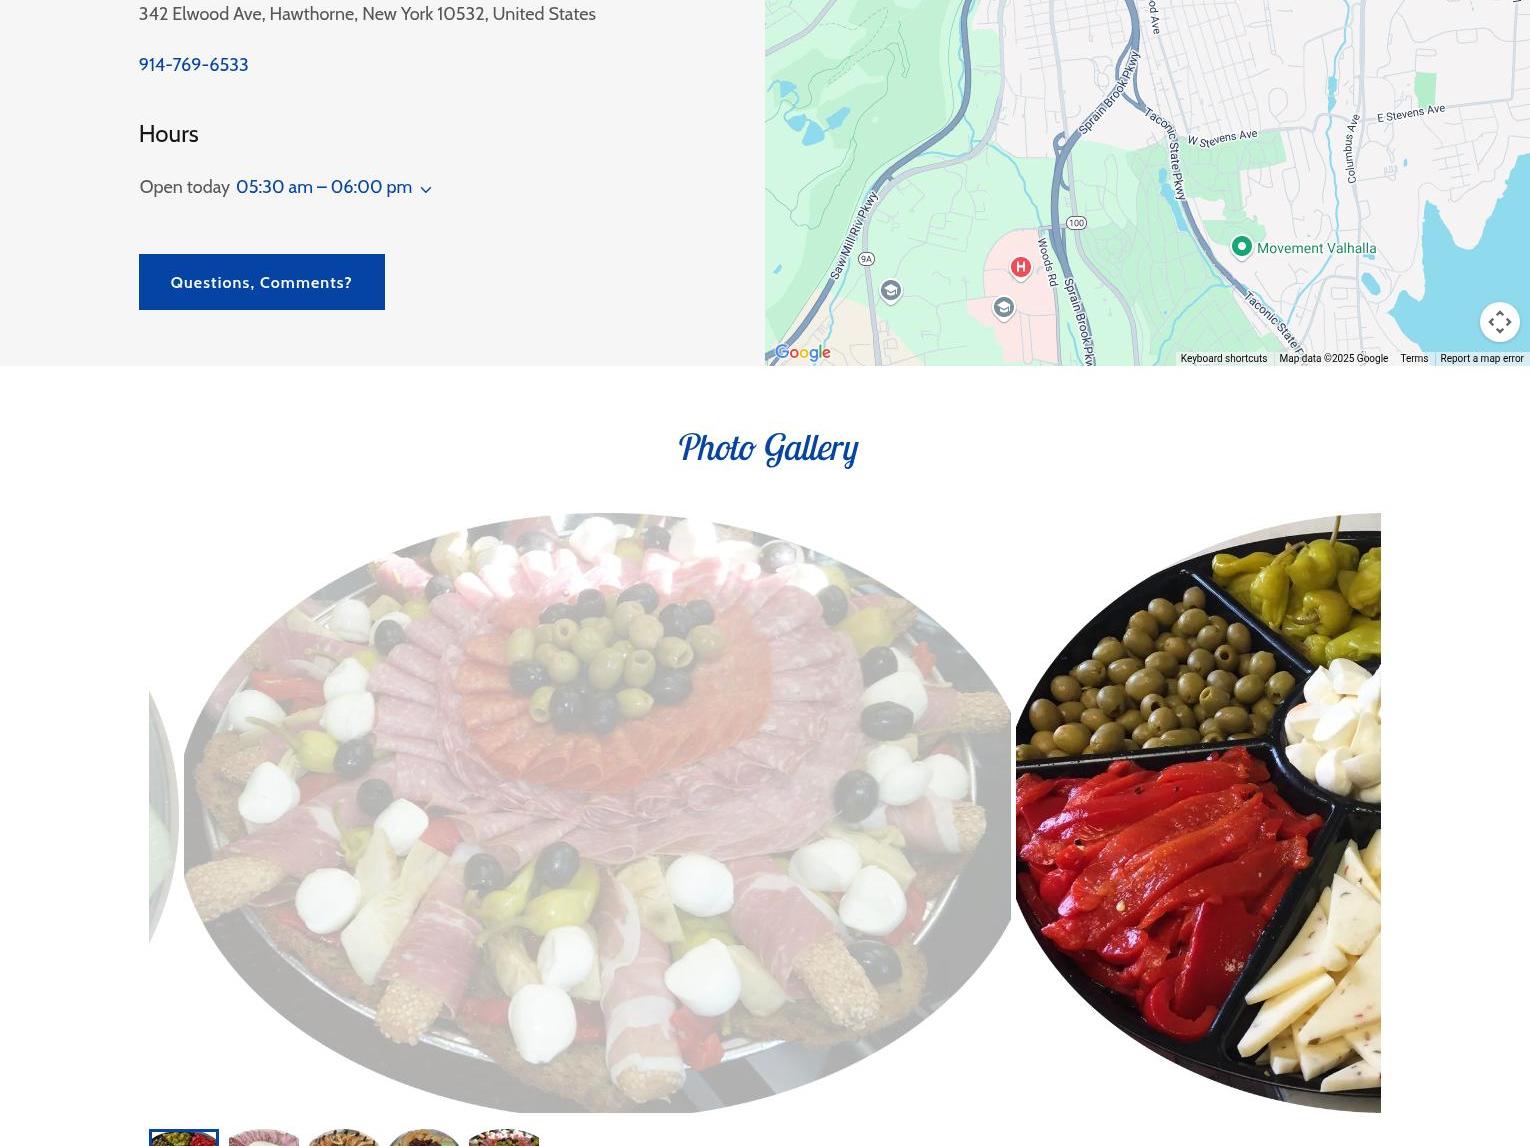Click the Questions, Comments? button
Image resolution: width=1530 pixels, height=1146 pixels.
point(261,282)
